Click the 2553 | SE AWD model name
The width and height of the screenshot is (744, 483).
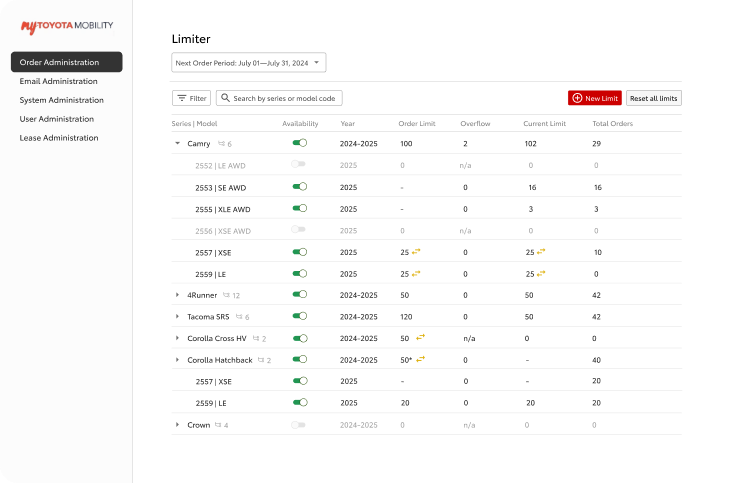[221, 188]
